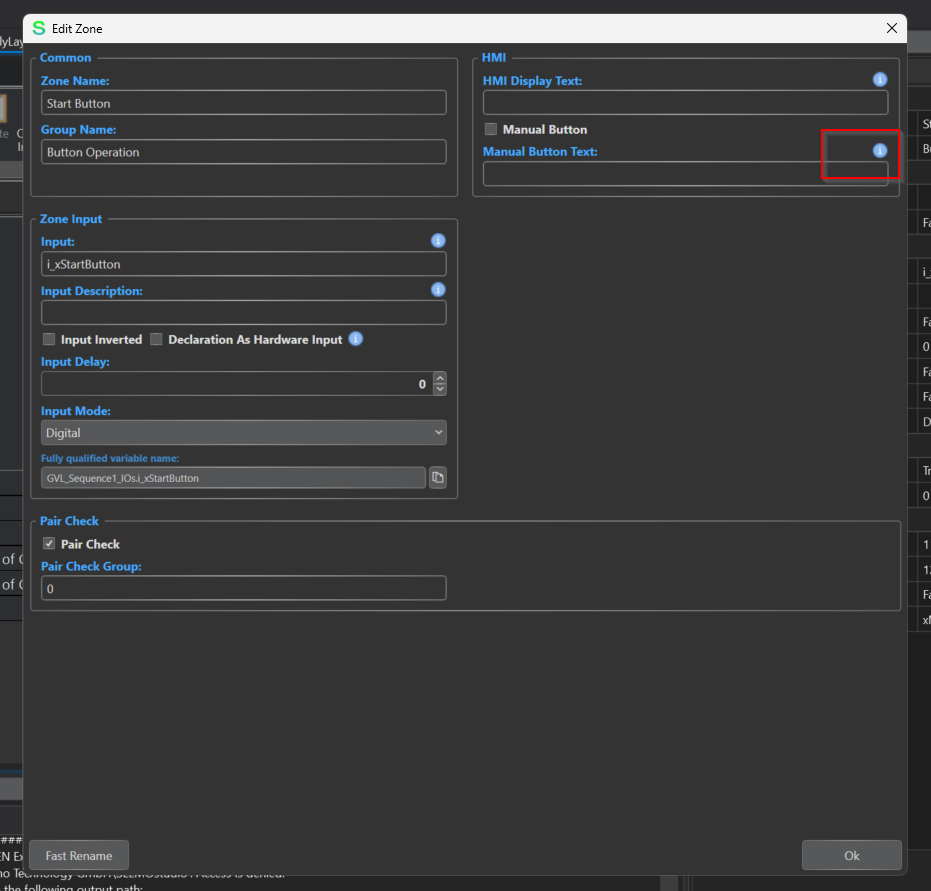Enable the Manual Button checkbox
The width and height of the screenshot is (931, 891).
point(491,129)
